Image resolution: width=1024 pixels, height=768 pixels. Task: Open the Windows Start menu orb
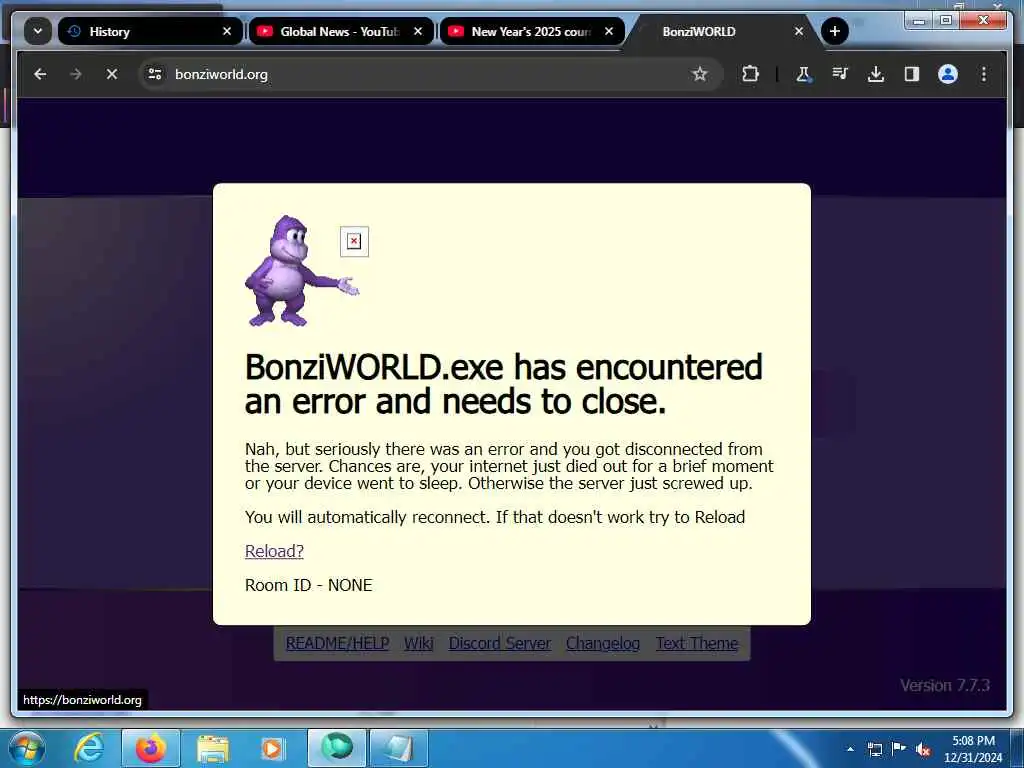pos(26,748)
